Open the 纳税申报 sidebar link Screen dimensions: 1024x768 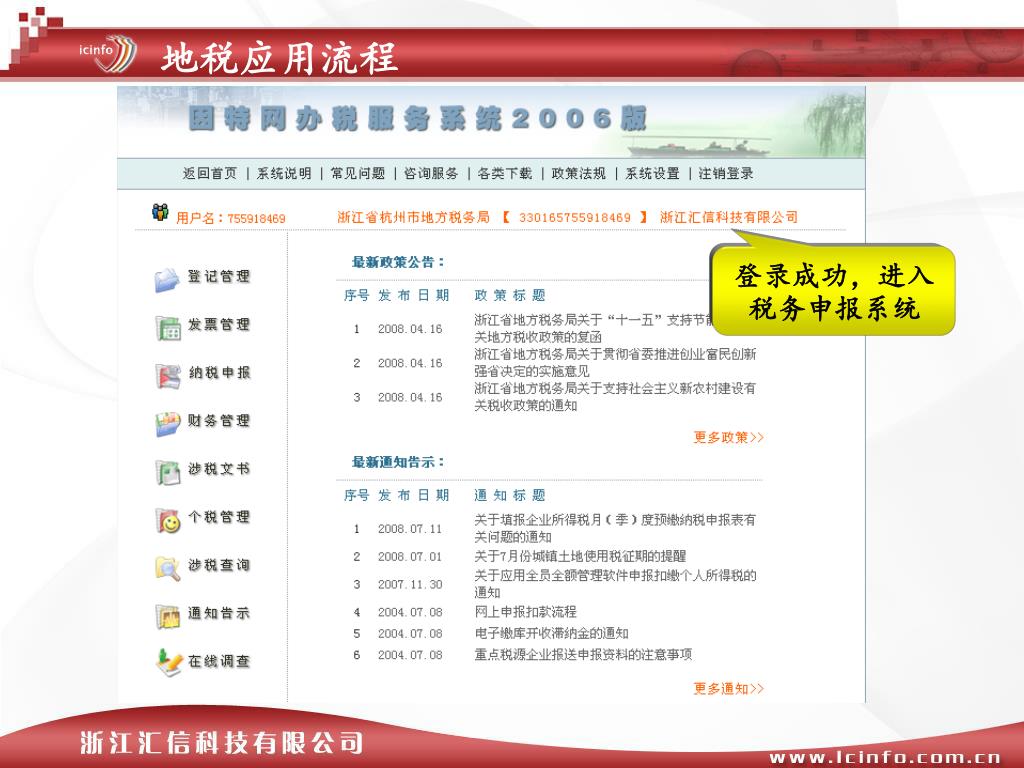click(219, 372)
